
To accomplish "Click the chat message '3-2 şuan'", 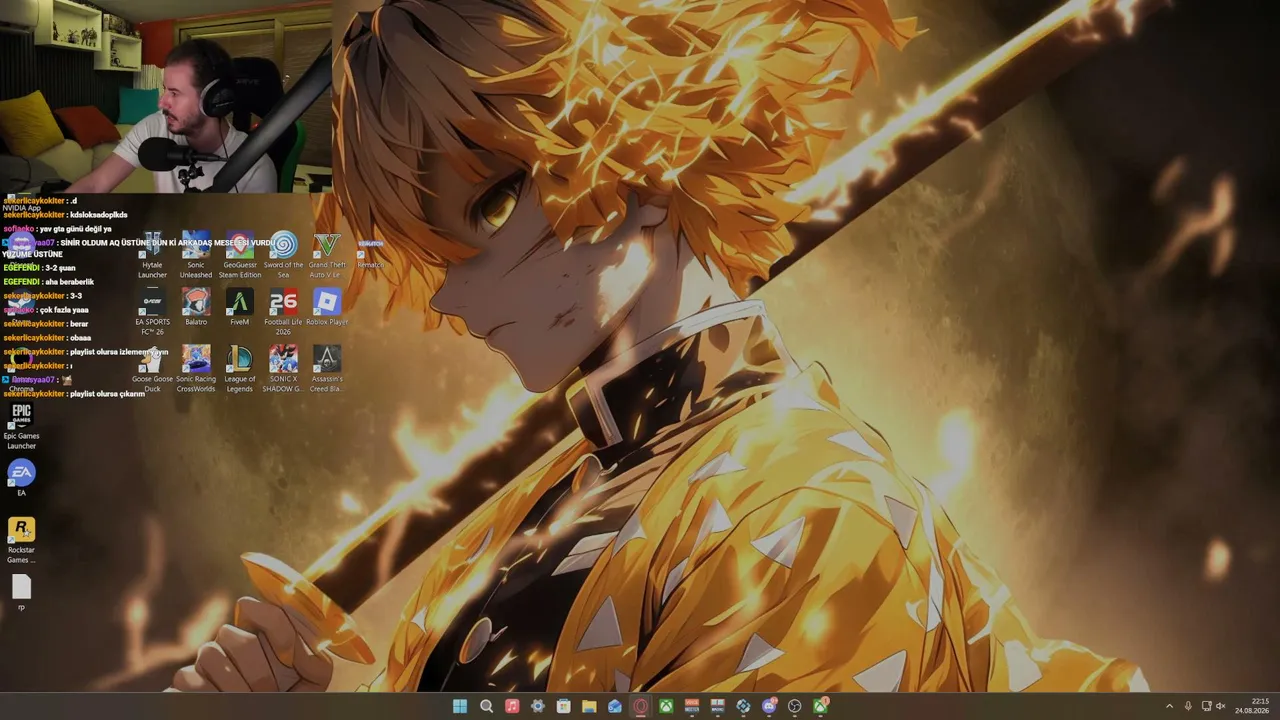I will (x=60, y=268).
